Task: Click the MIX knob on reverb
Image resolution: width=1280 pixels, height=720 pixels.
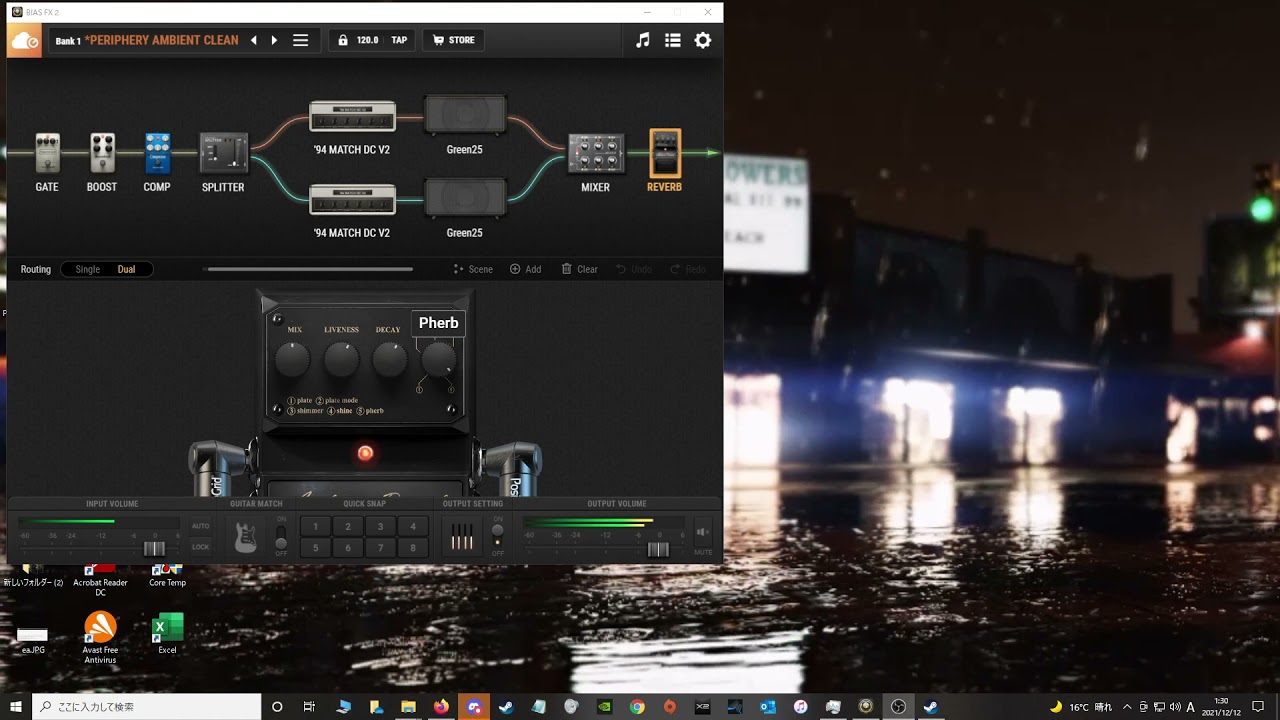Action: 293,359
